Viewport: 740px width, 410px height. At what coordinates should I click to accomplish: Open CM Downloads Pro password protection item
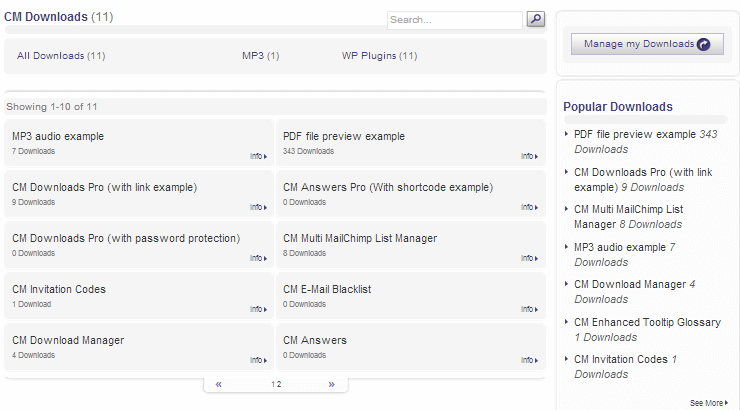tap(126, 238)
